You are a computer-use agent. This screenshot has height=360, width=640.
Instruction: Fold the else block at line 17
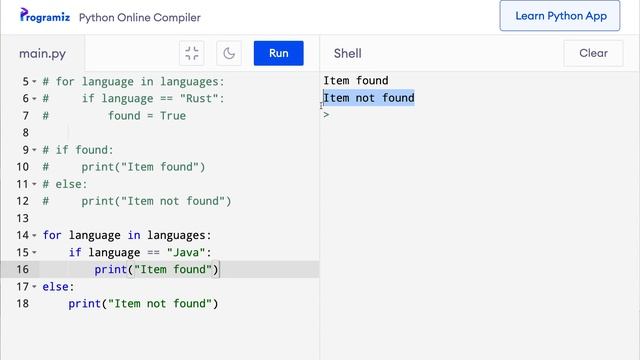pyautogui.click(x=34, y=287)
